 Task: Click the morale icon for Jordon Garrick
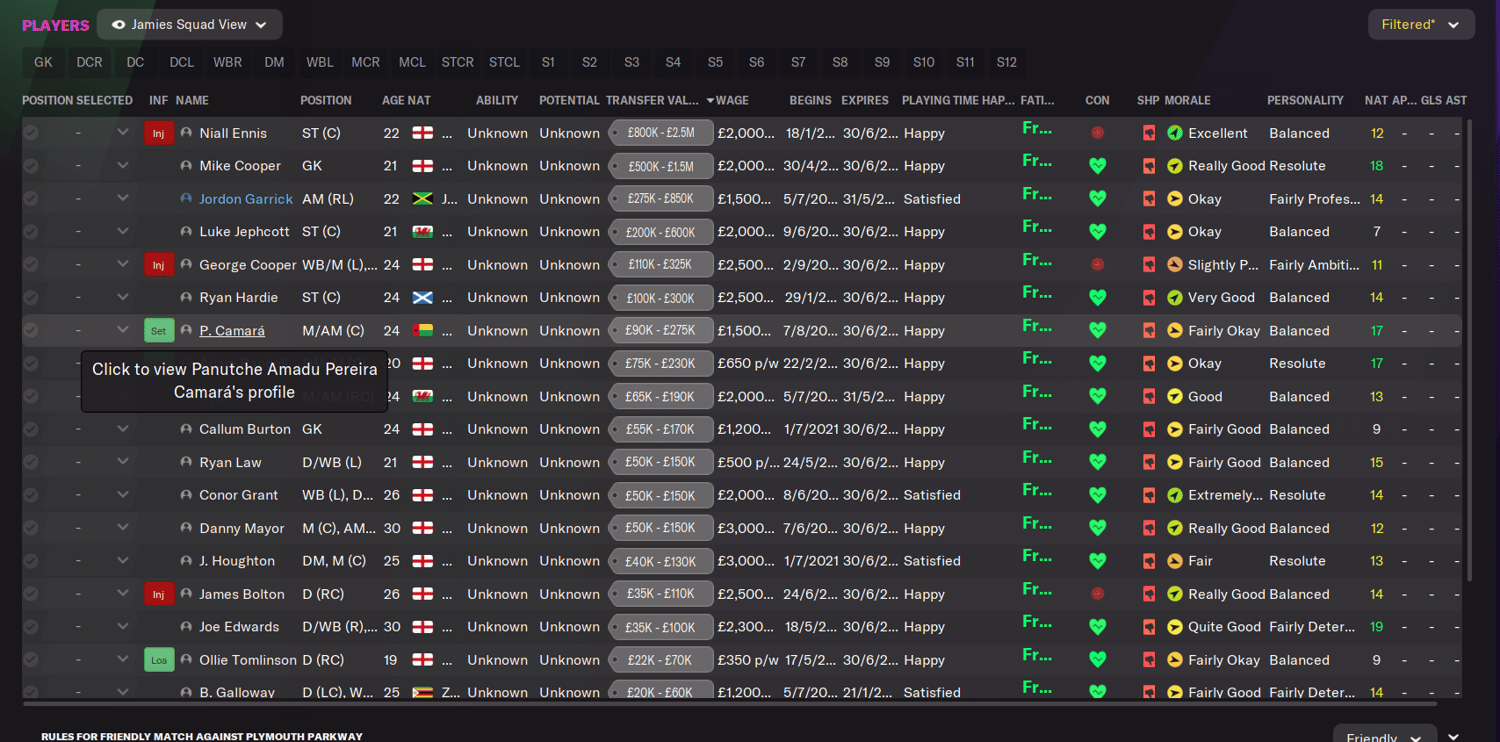pyautogui.click(x=1175, y=199)
